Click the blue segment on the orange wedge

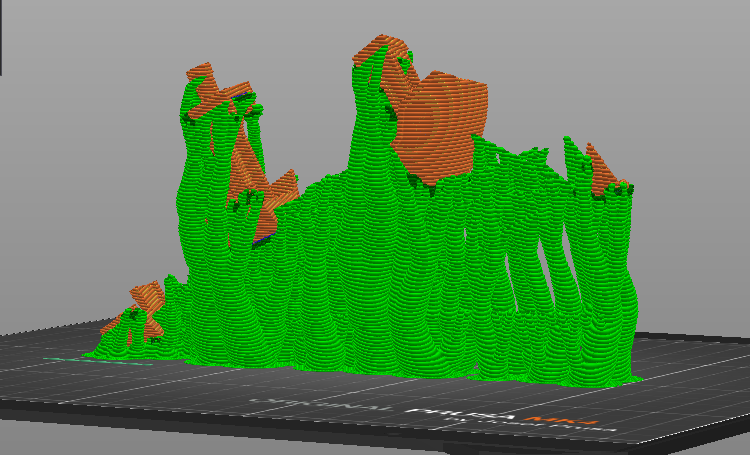(263, 239)
